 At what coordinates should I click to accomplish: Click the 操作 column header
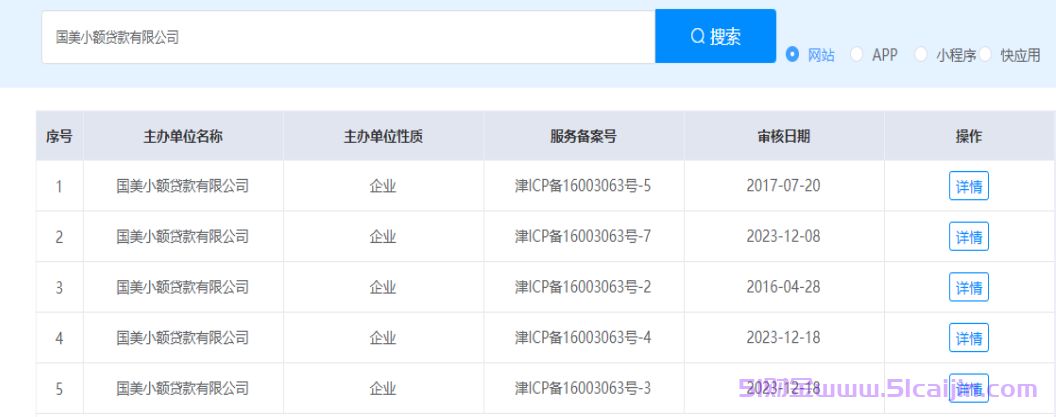click(x=968, y=137)
